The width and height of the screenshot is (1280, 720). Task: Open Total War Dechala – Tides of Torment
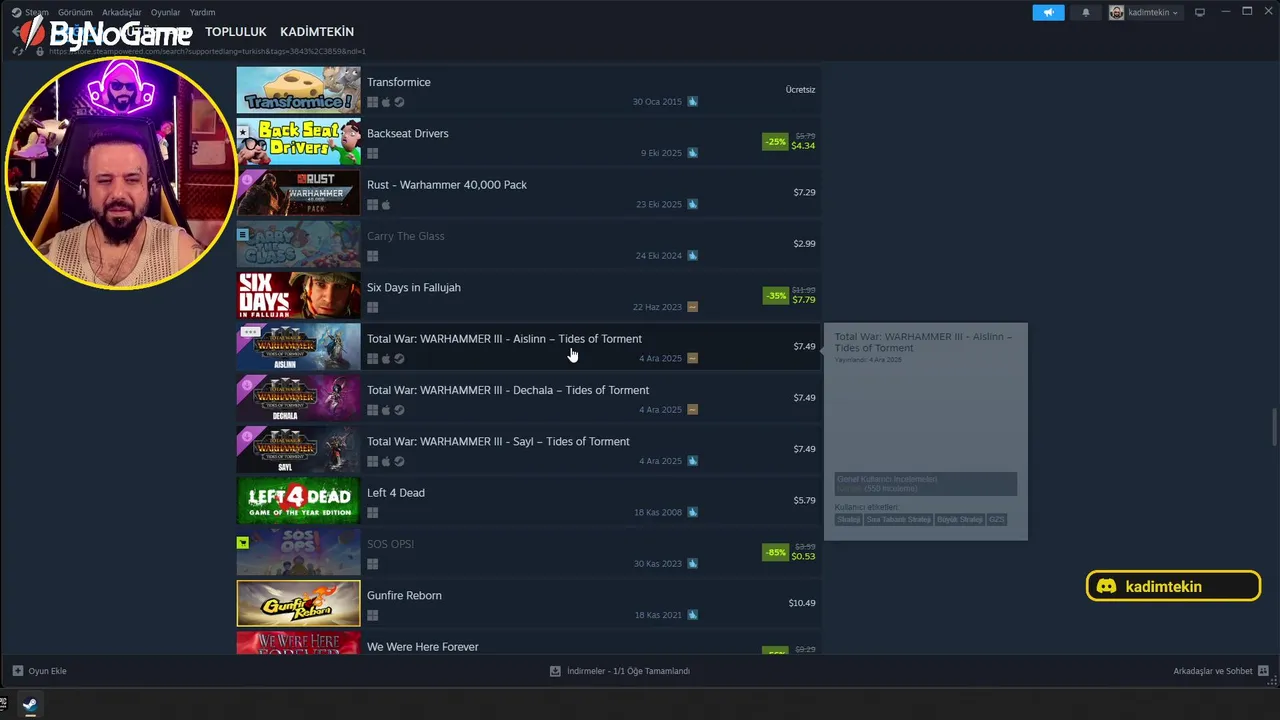coord(508,390)
